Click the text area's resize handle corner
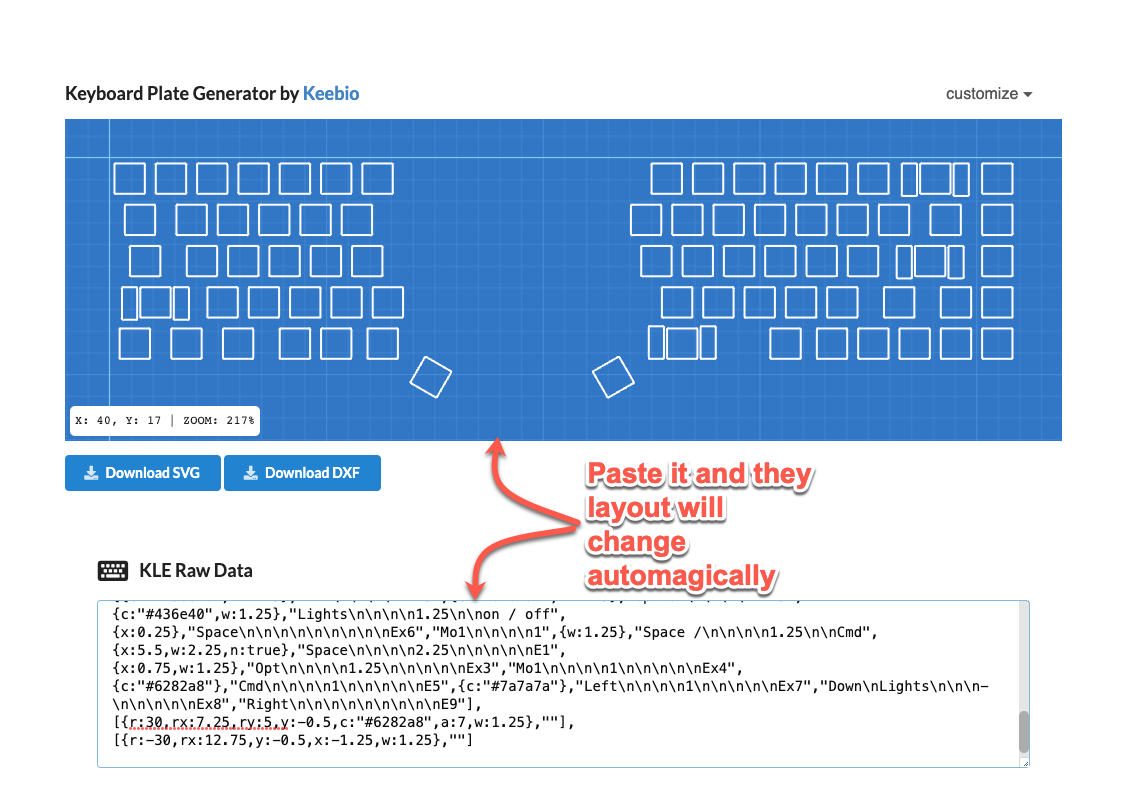 tap(1023, 762)
